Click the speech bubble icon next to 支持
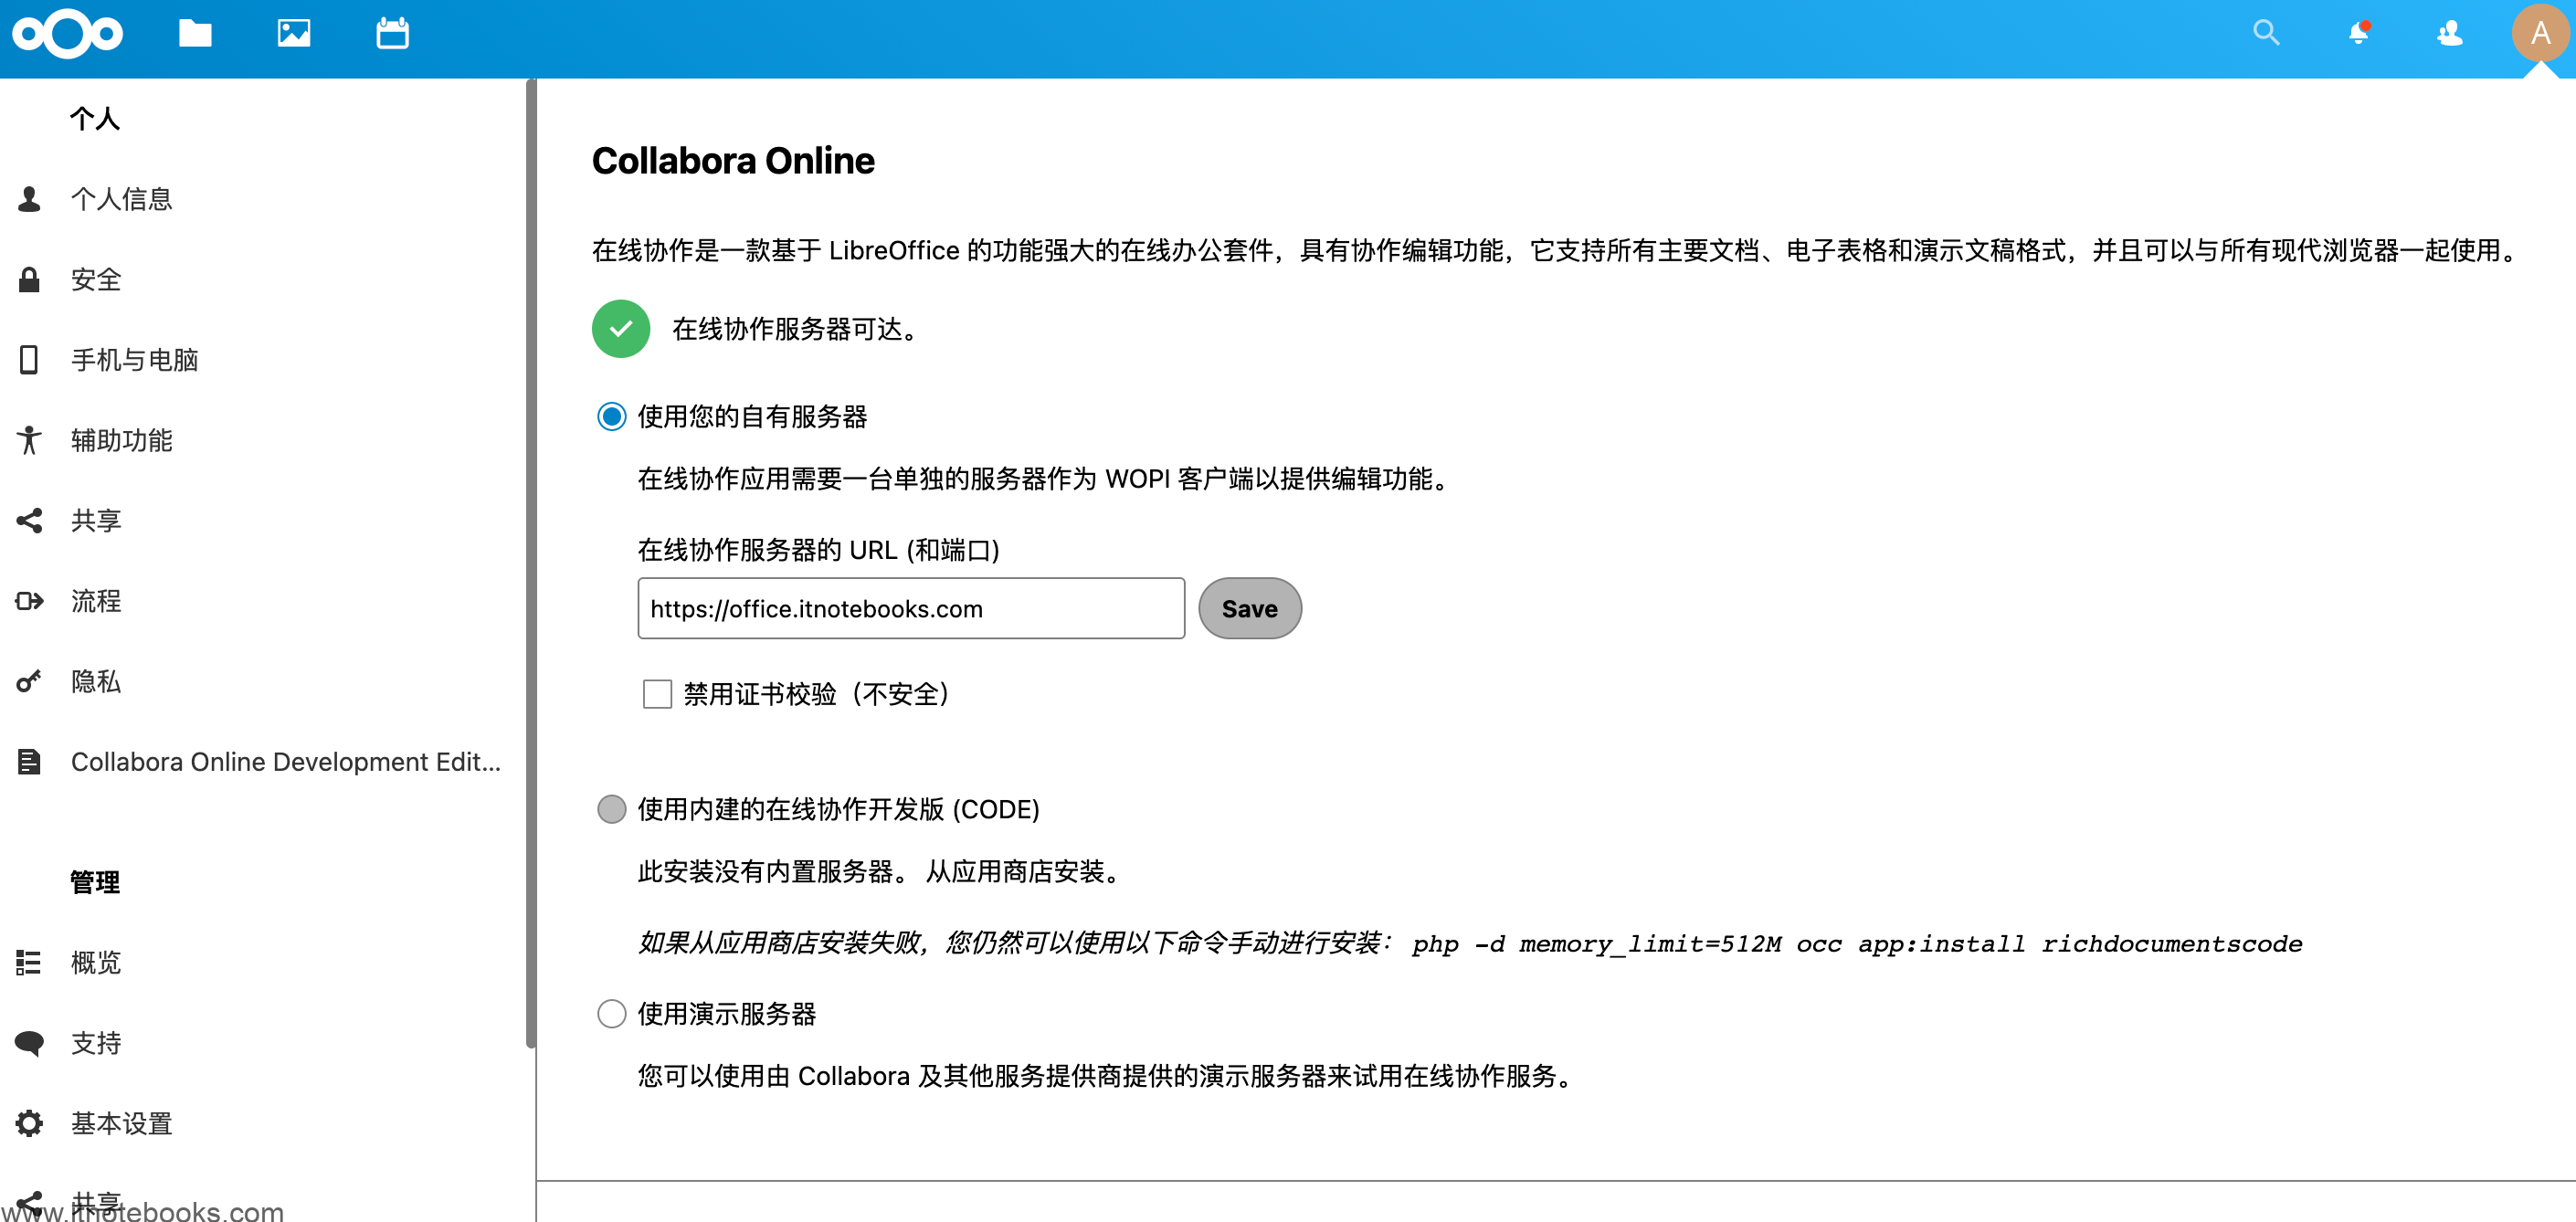This screenshot has height=1222, width=2576. coord(29,1043)
